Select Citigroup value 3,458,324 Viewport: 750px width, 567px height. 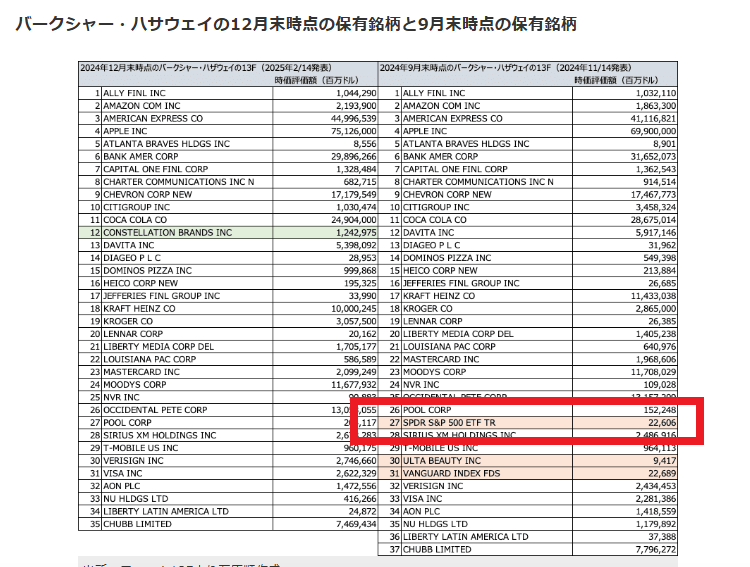pos(656,207)
